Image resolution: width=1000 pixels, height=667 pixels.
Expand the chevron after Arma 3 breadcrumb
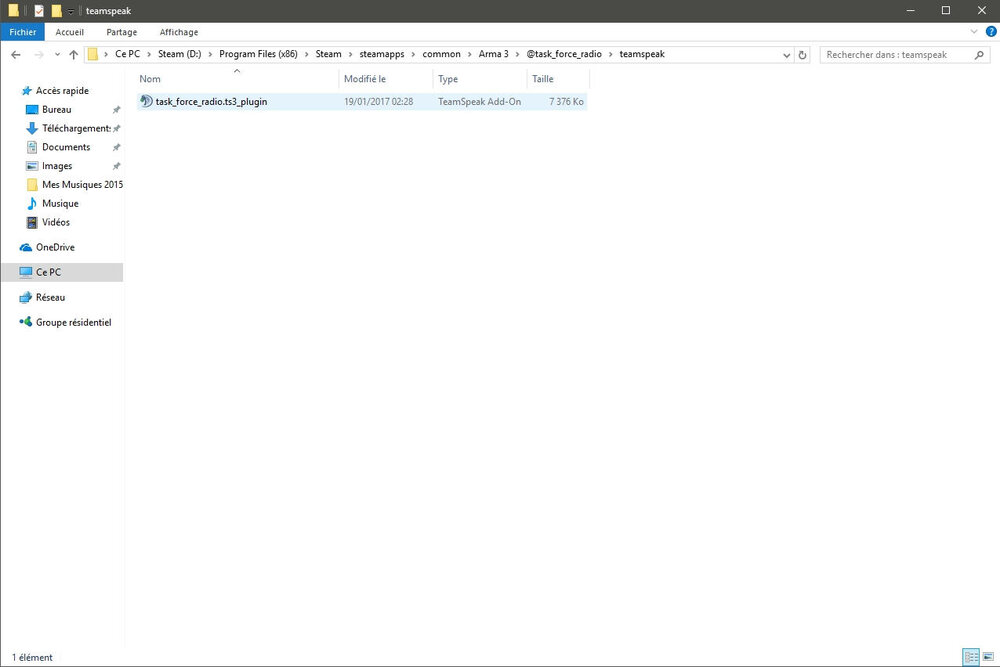[x=518, y=54]
